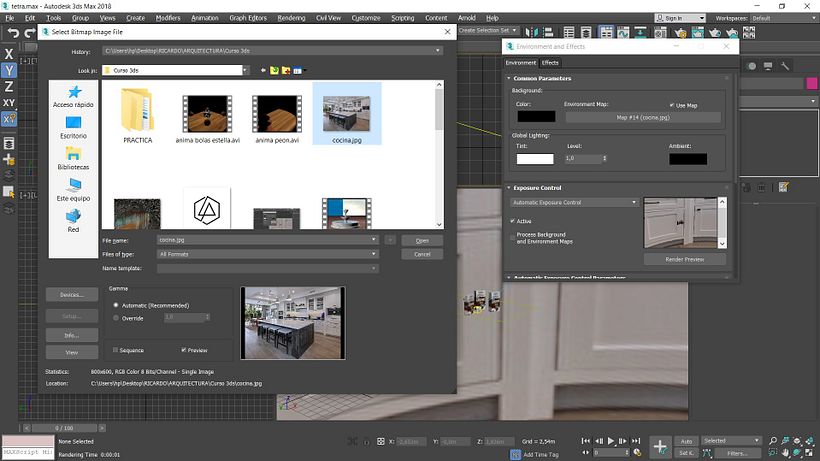Select Override gamma radio button
The width and height of the screenshot is (820, 461).
coord(116,318)
